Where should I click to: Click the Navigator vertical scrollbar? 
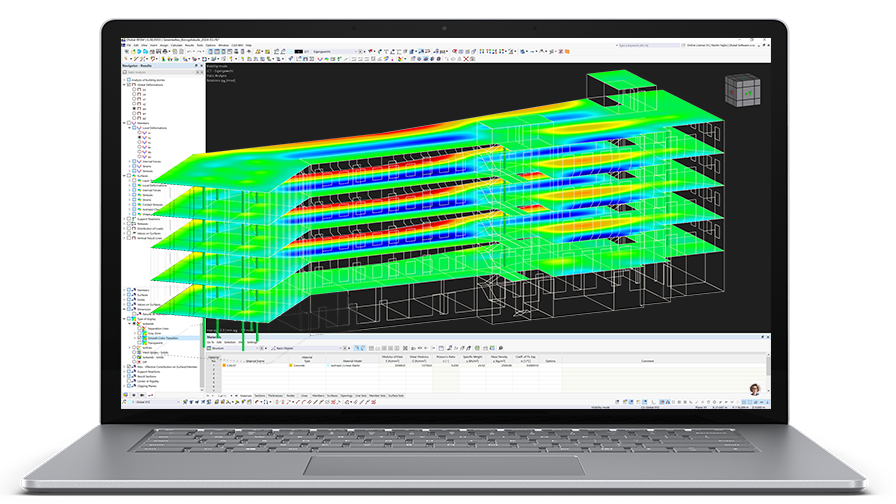202,357
